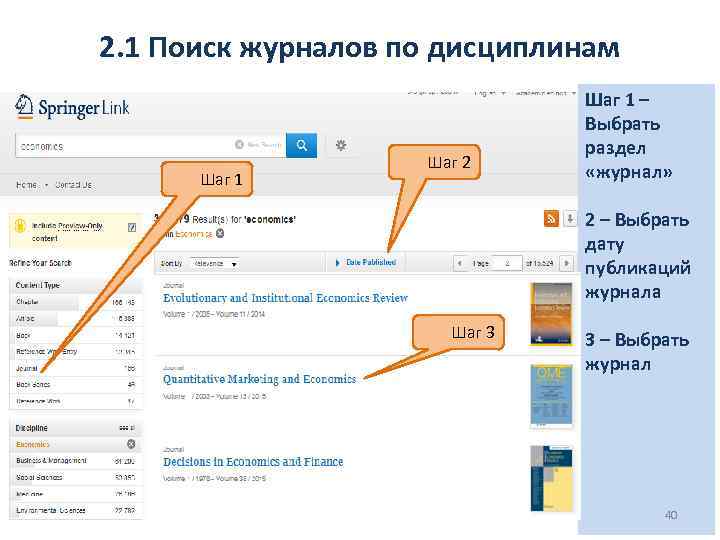The width and height of the screenshot is (720, 540).
Task: Click 'see all' in Discipline header
Action: (x=127, y=428)
